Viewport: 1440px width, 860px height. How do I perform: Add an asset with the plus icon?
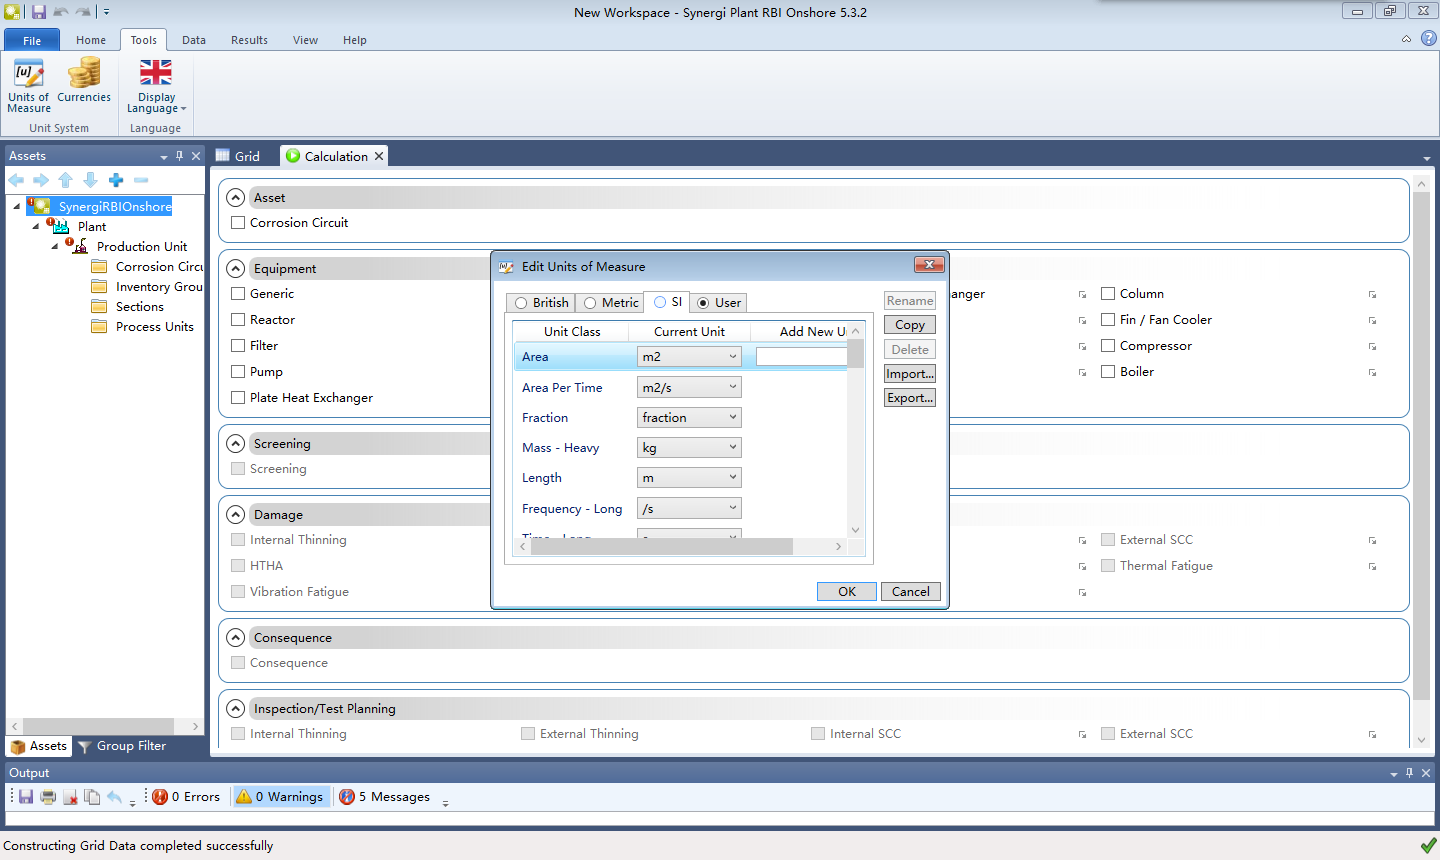click(116, 180)
